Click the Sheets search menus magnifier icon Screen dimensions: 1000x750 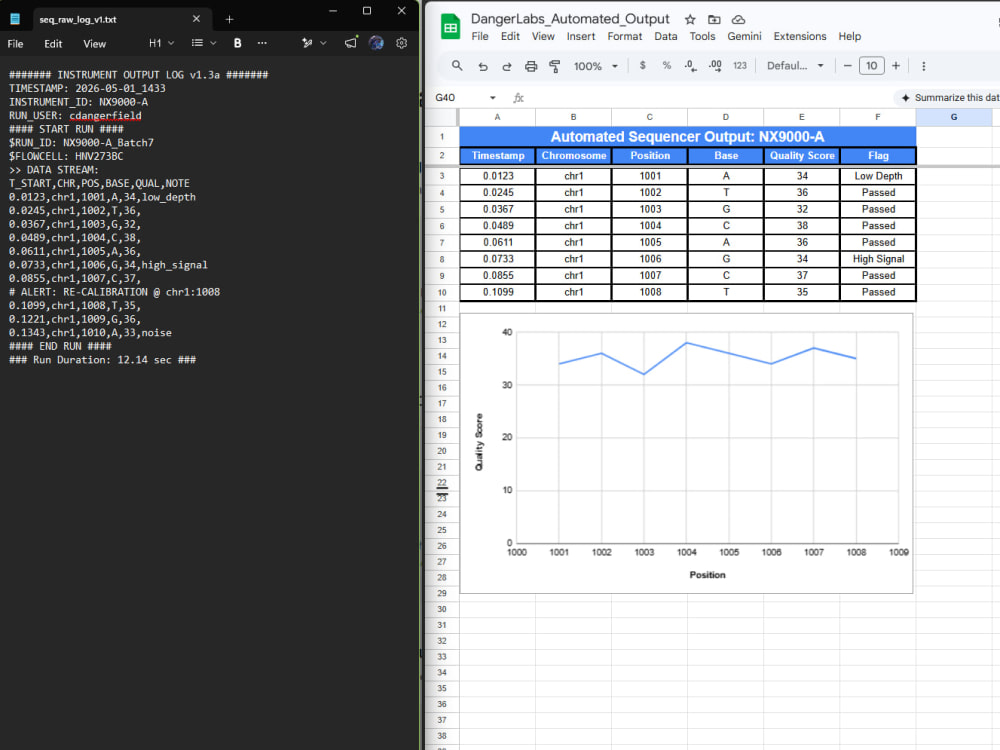[x=457, y=66]
